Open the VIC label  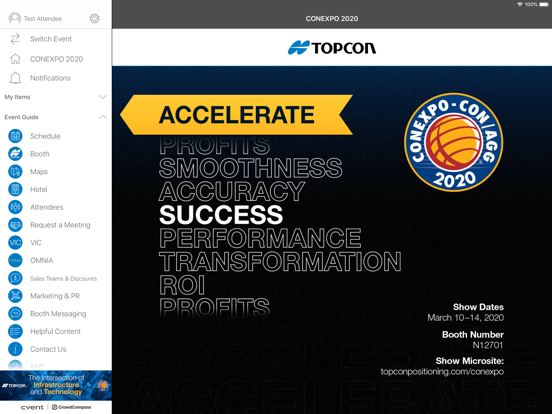tap(36, 243)
